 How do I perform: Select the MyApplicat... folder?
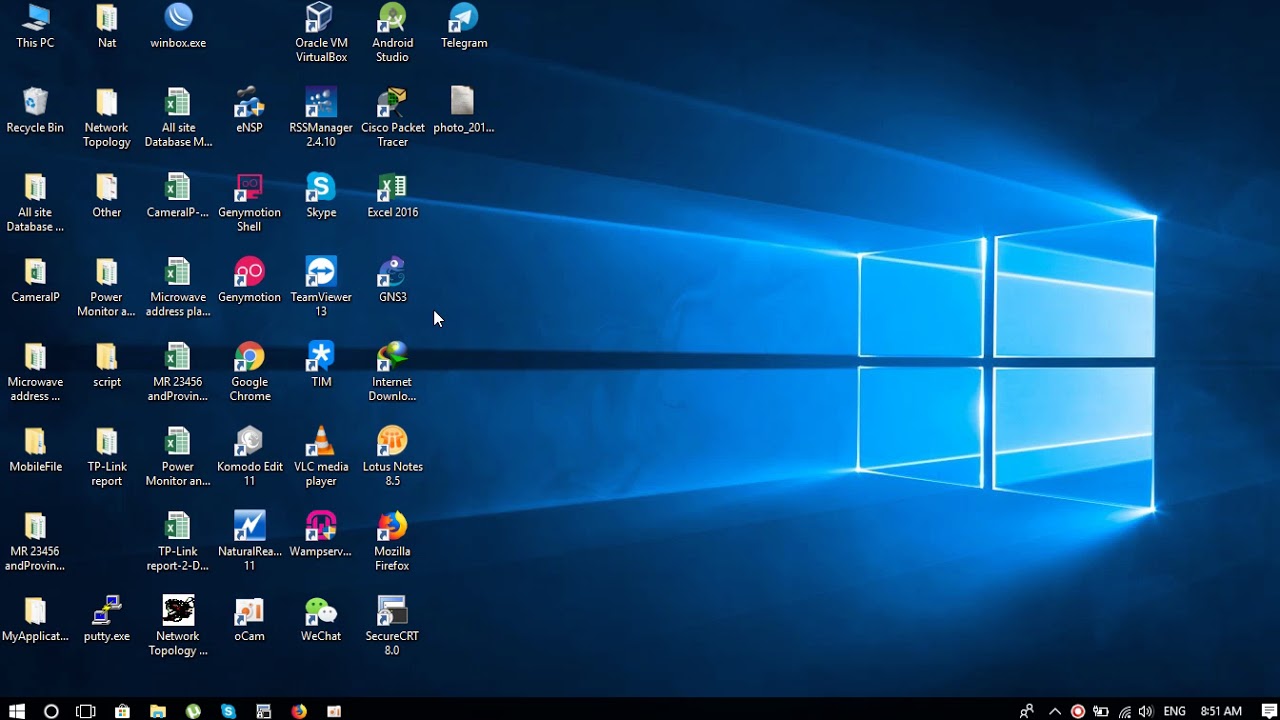point(35,620)
